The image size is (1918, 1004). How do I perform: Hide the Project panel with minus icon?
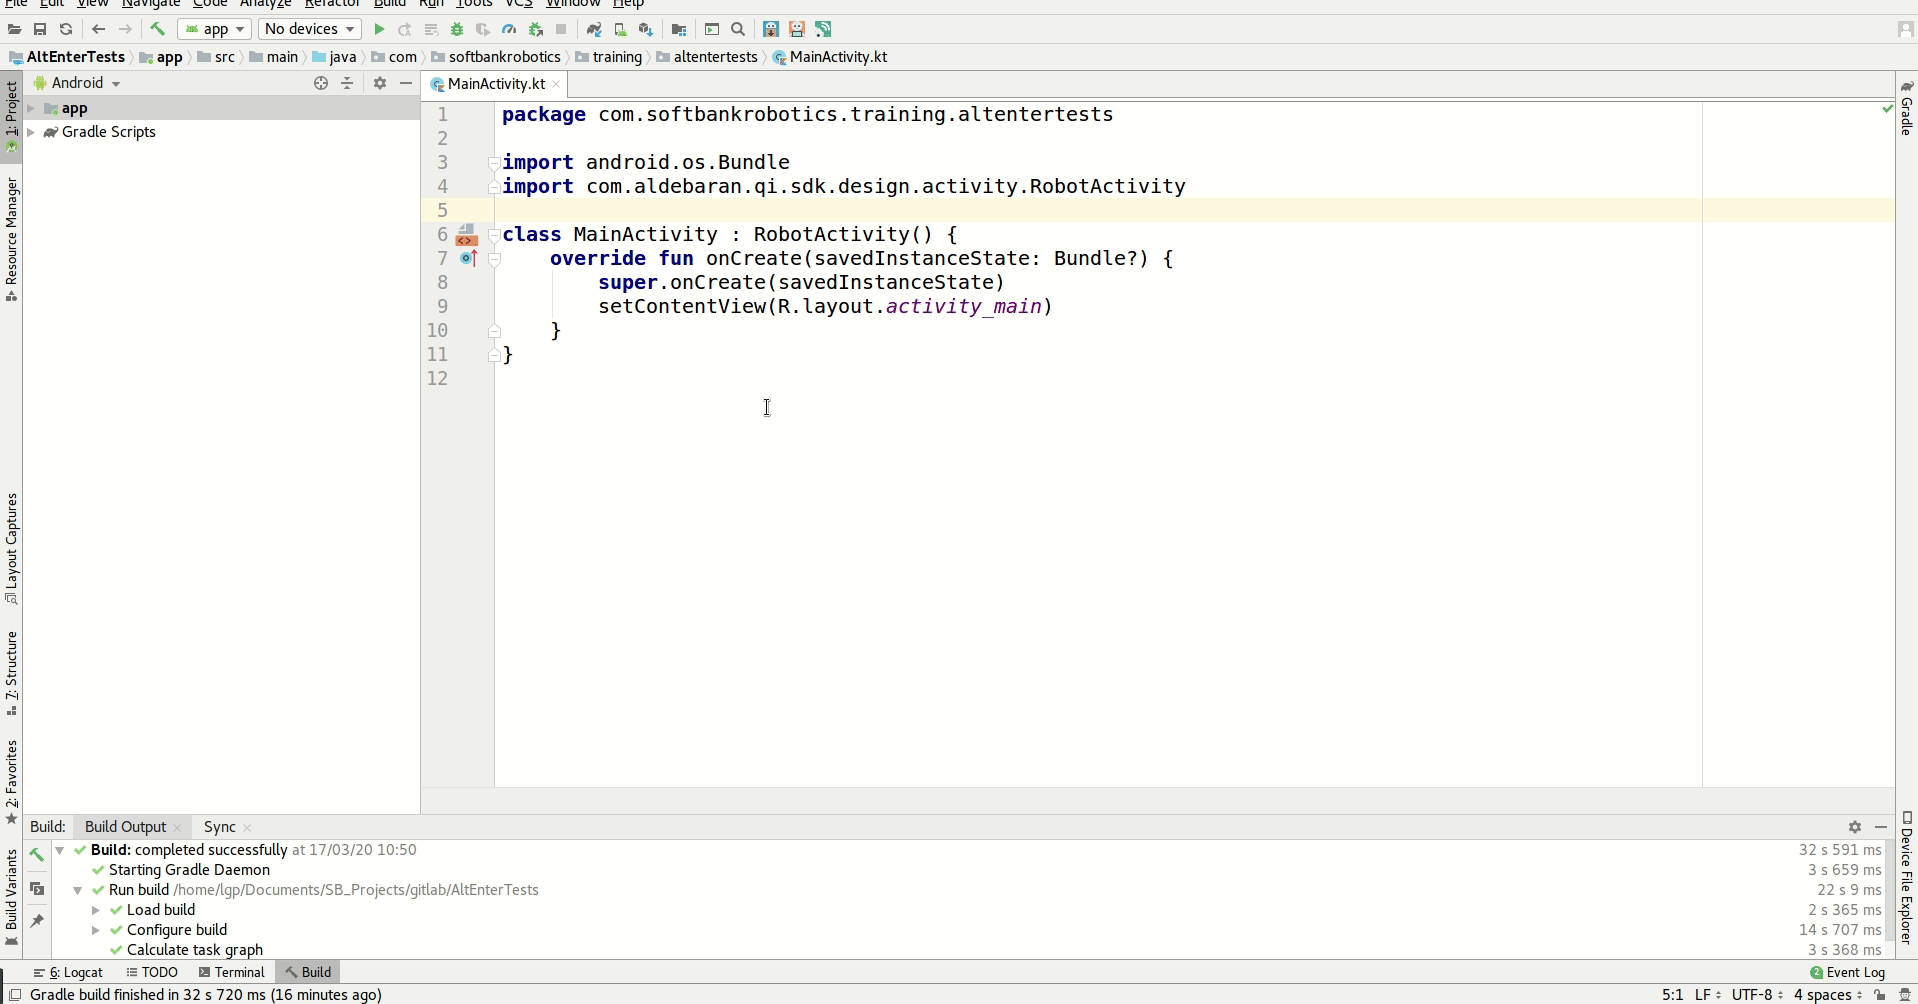pyautogui.click(x=406, y=83)
